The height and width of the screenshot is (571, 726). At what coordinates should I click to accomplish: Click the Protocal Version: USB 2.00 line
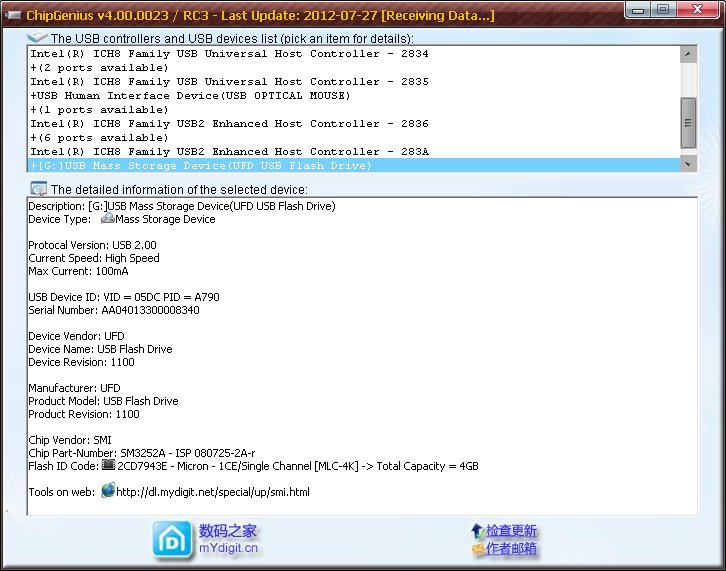pos(92,245)
